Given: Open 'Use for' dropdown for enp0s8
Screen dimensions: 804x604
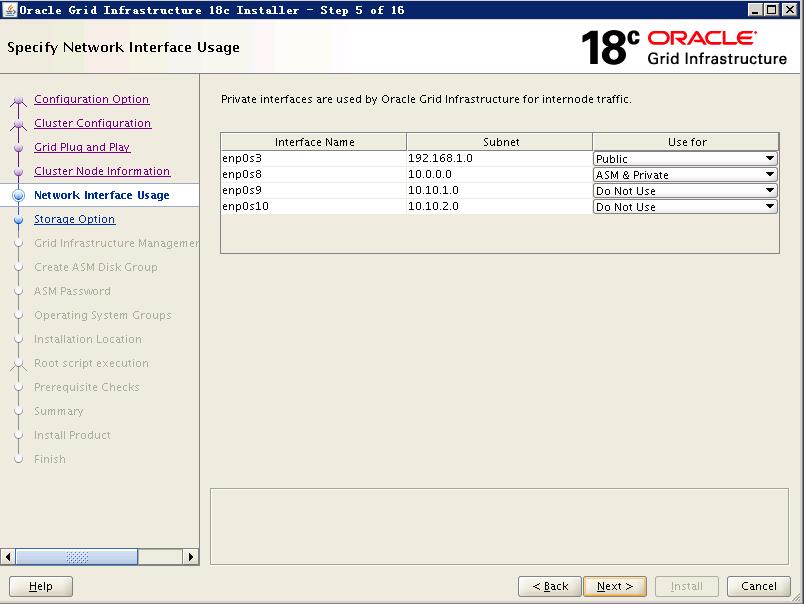Looking at the screenshot, I should (769, 175).
